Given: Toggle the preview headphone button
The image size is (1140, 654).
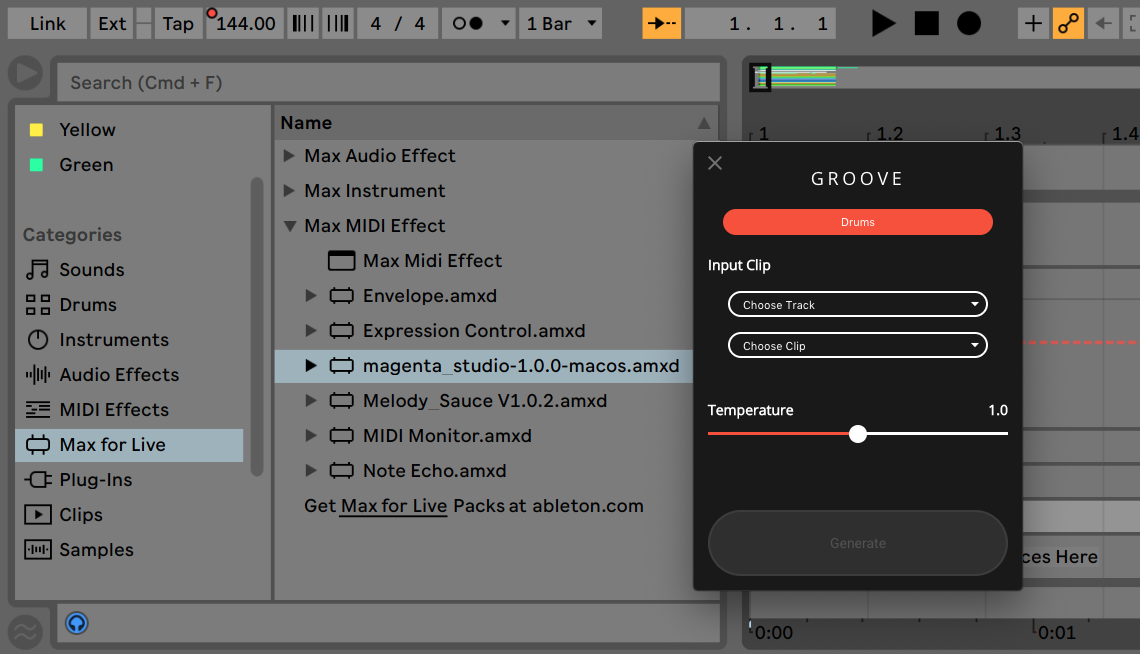Looking at the screenshot, I should pyautogui.click(x=76, y=623).
